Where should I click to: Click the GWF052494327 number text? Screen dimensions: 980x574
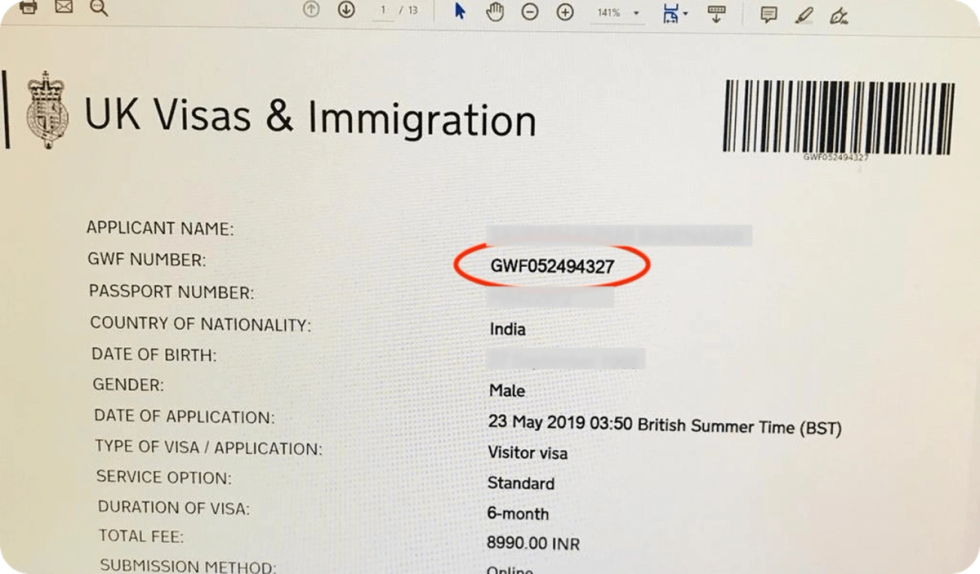[552, 266]
